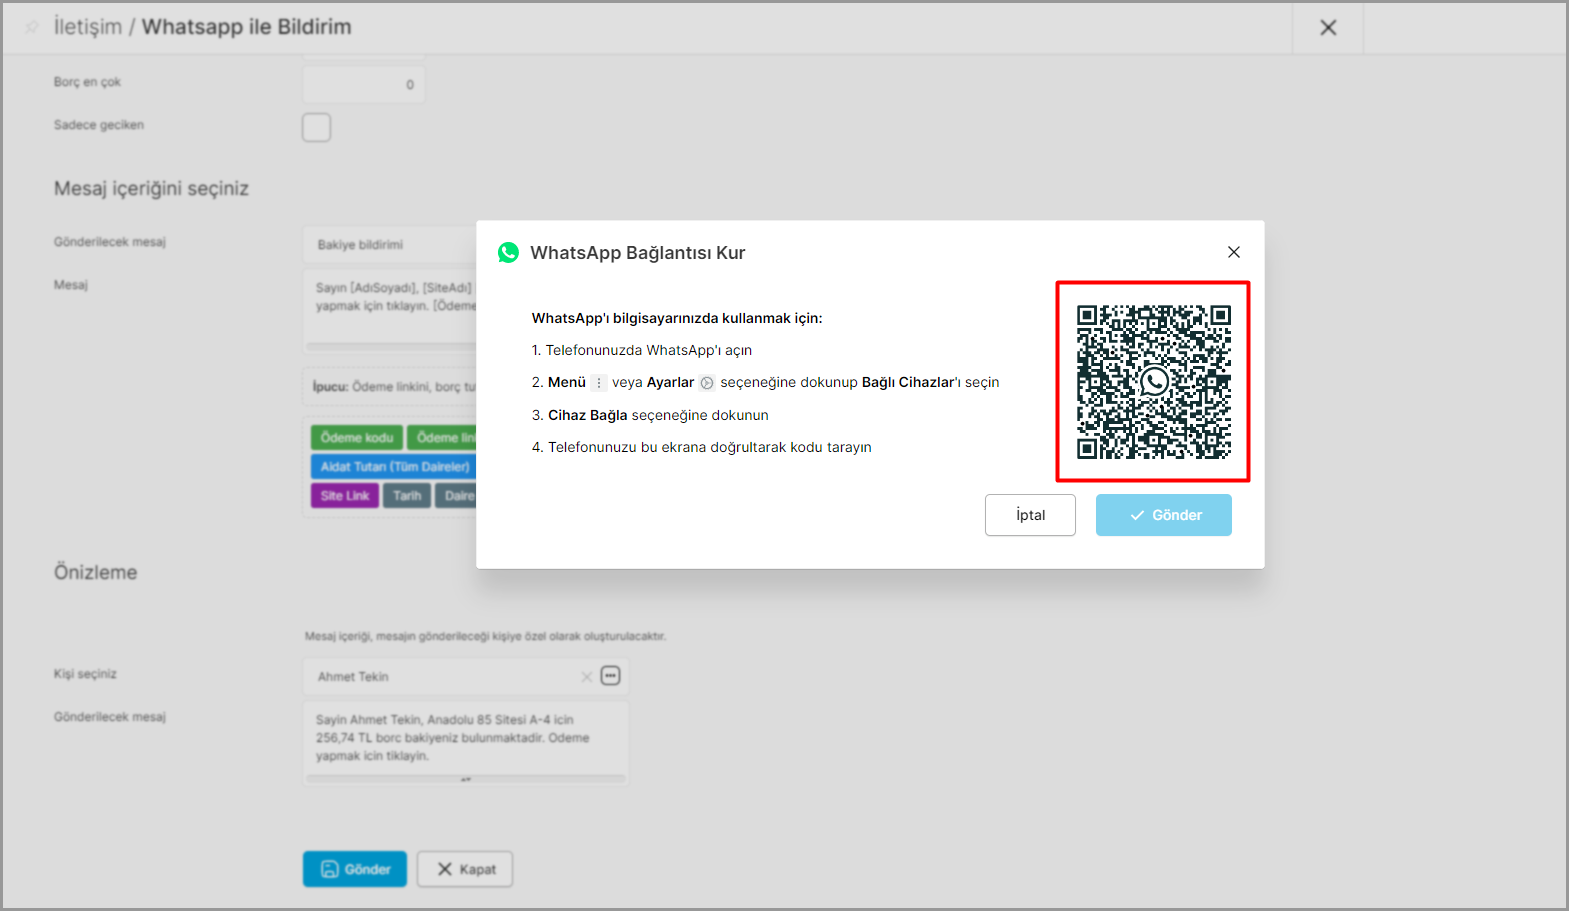Viewport: 1569px width, 911px height.
Task: Clear the Ahmet Tekin person selection
Action: [x=586, y=677]
